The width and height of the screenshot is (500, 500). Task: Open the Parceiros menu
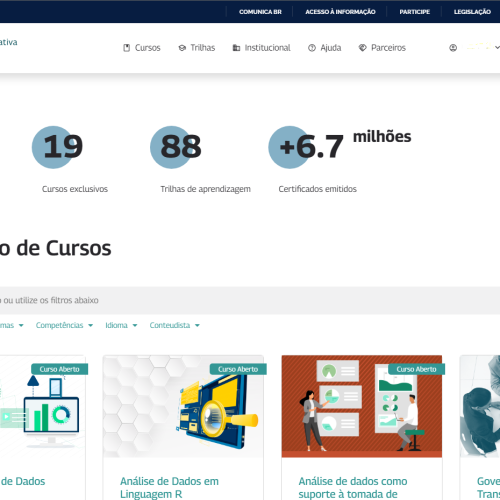[382, 48]
